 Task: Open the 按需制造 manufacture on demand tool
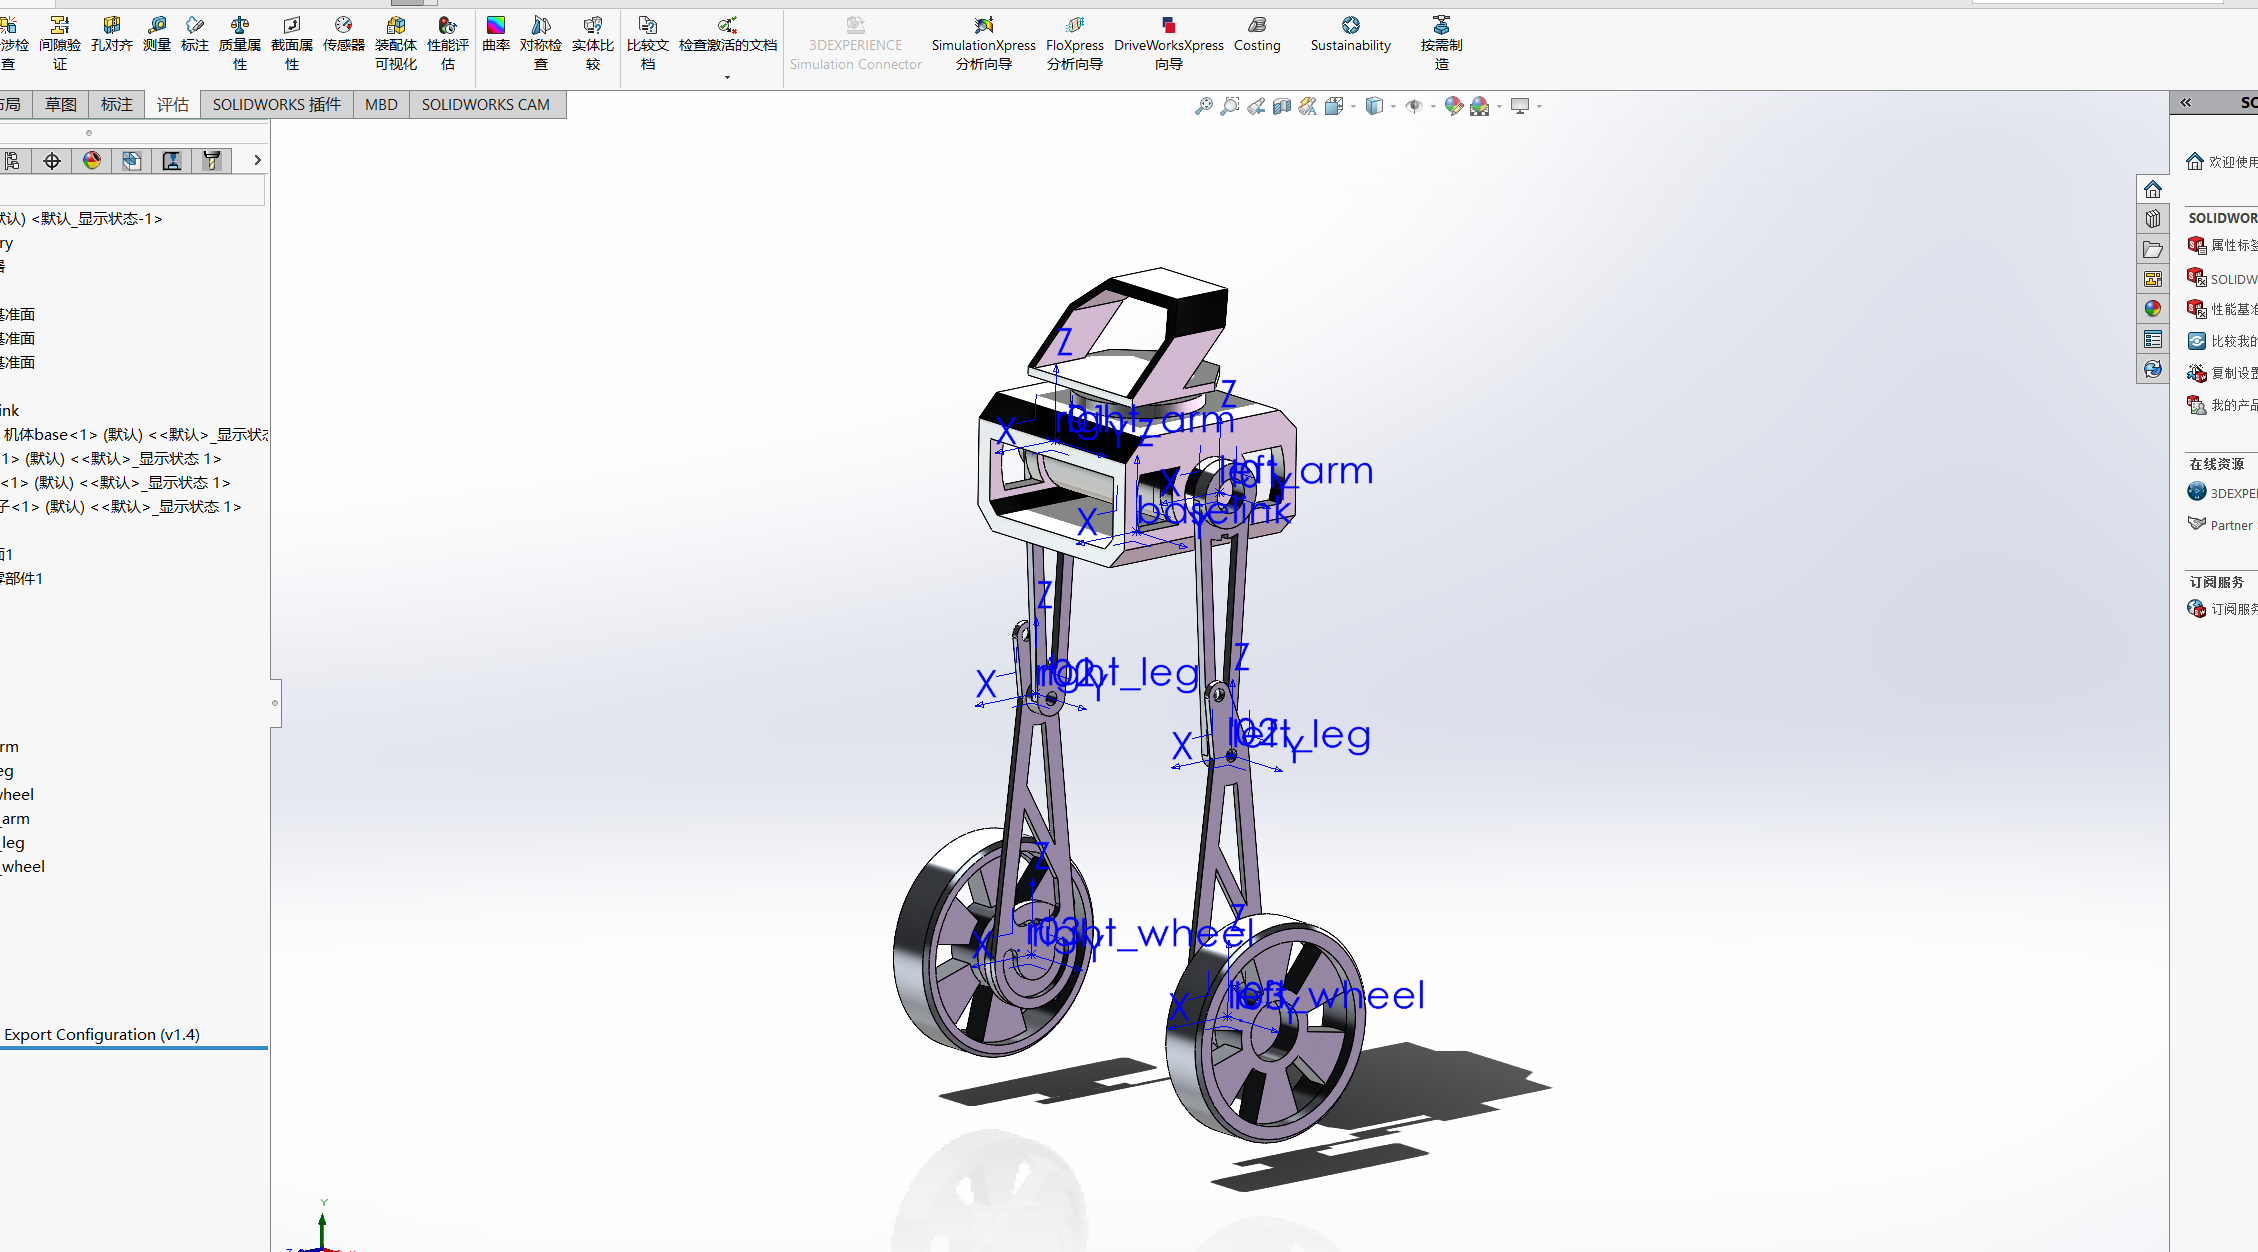pos(1442,43)
